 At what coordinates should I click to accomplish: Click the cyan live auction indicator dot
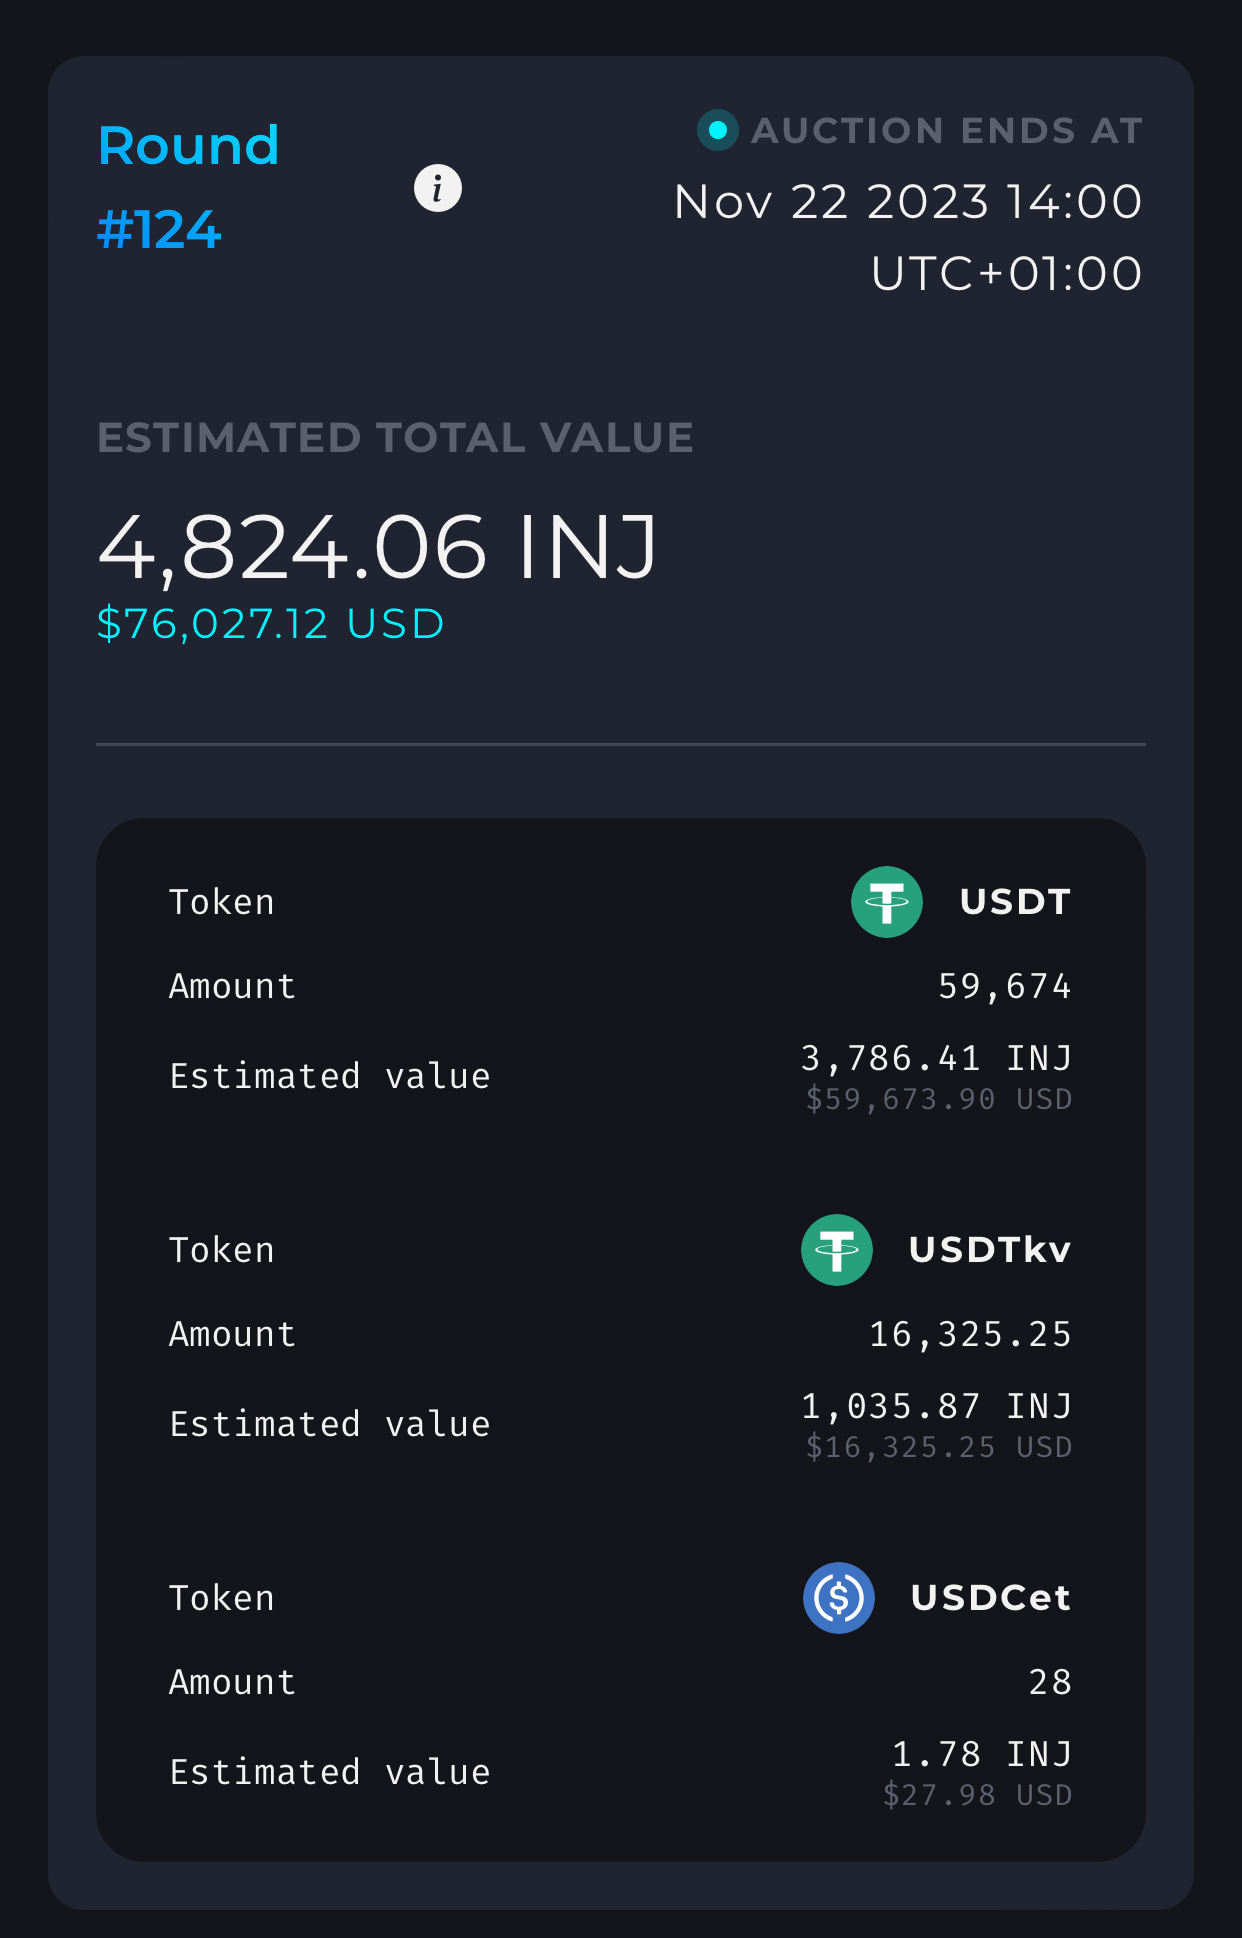(x=717, y=130)
